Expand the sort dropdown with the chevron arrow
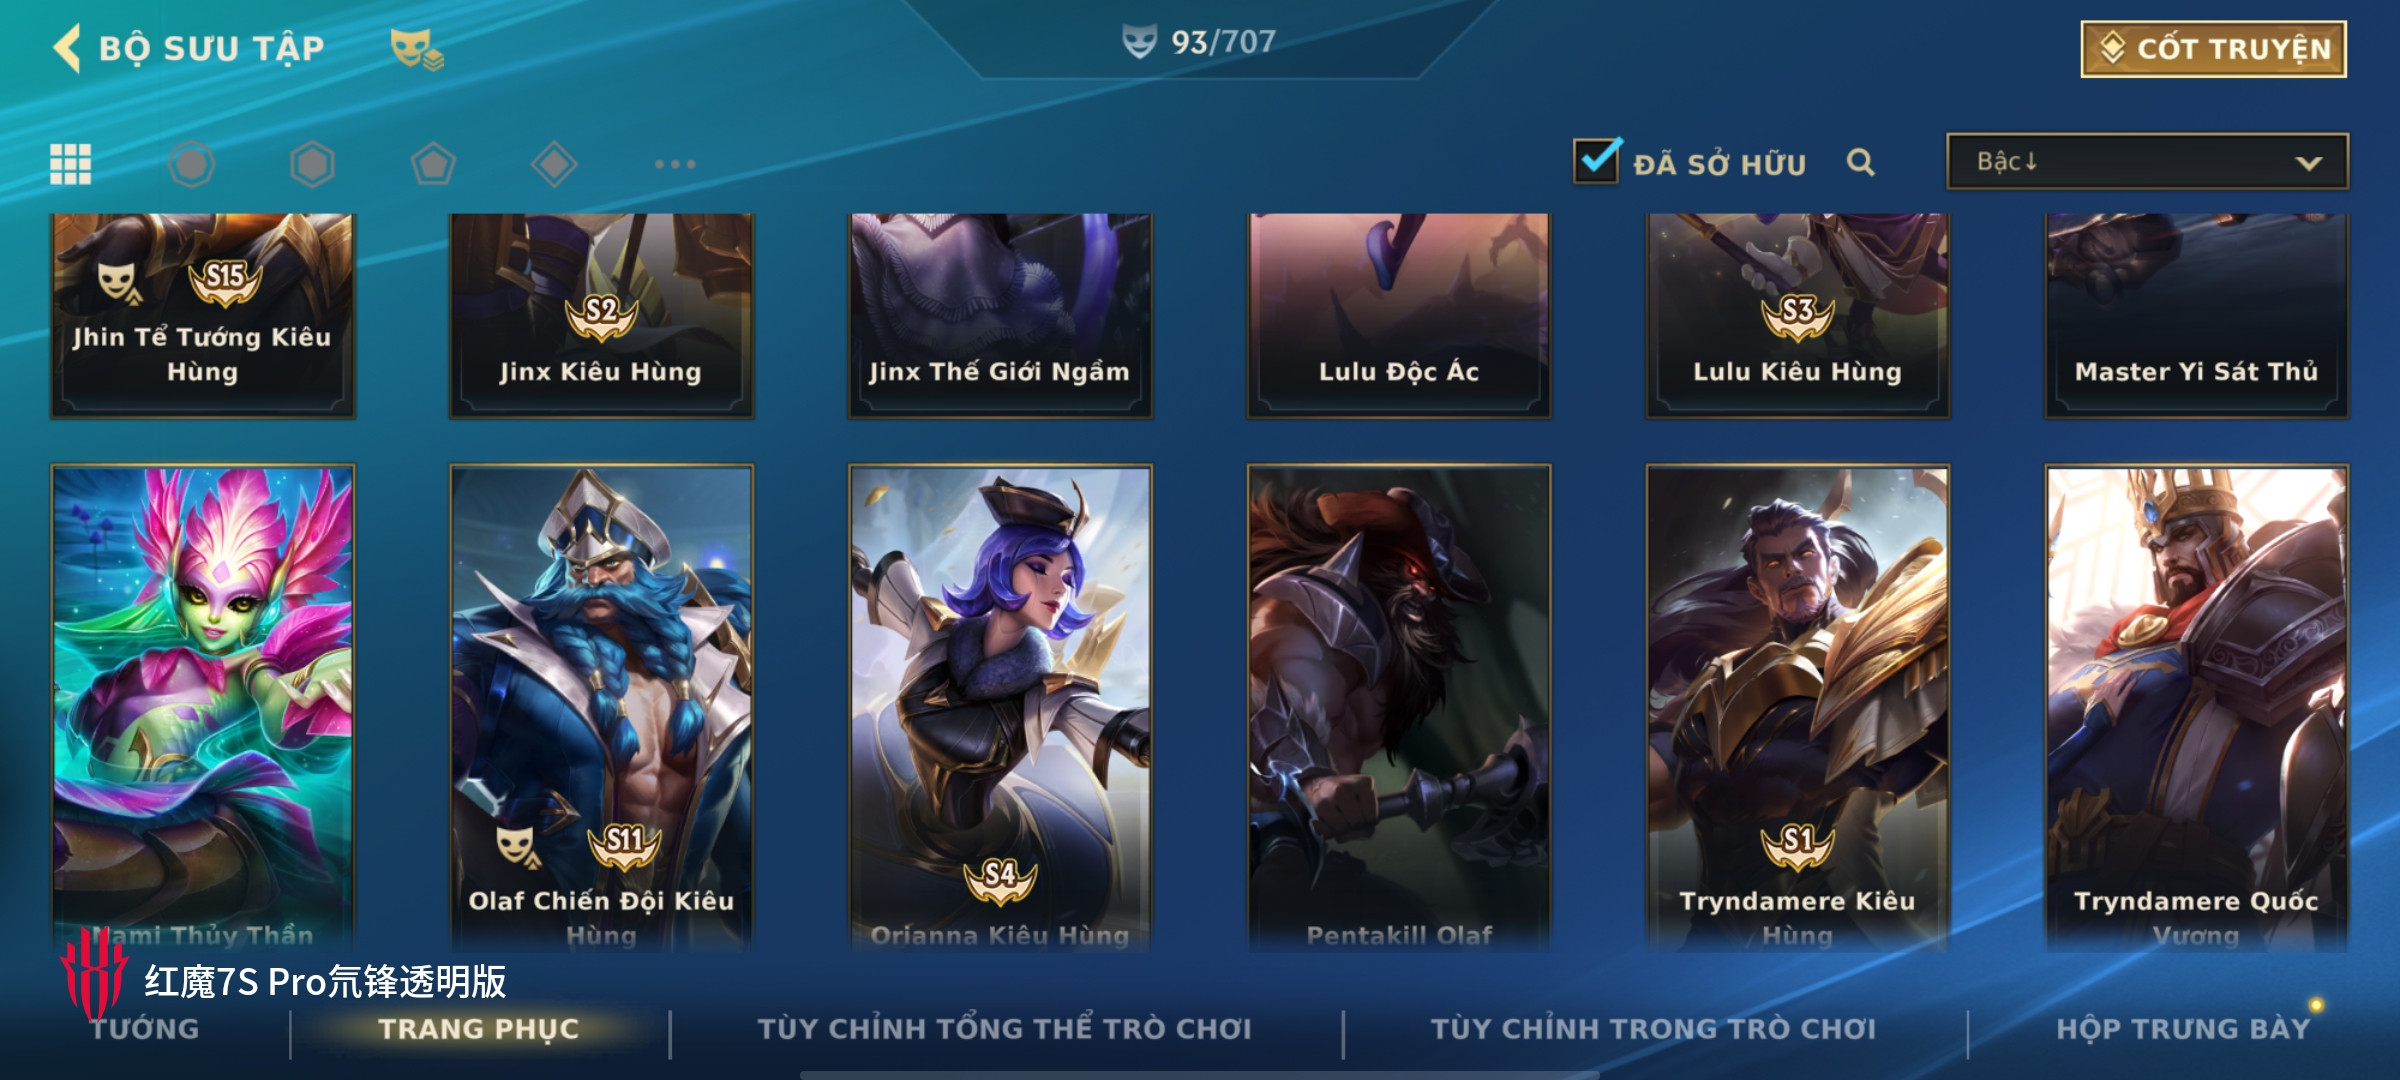Image resolution: width=2400 pixels, height=1080 pixels. tap(2309, 163)
